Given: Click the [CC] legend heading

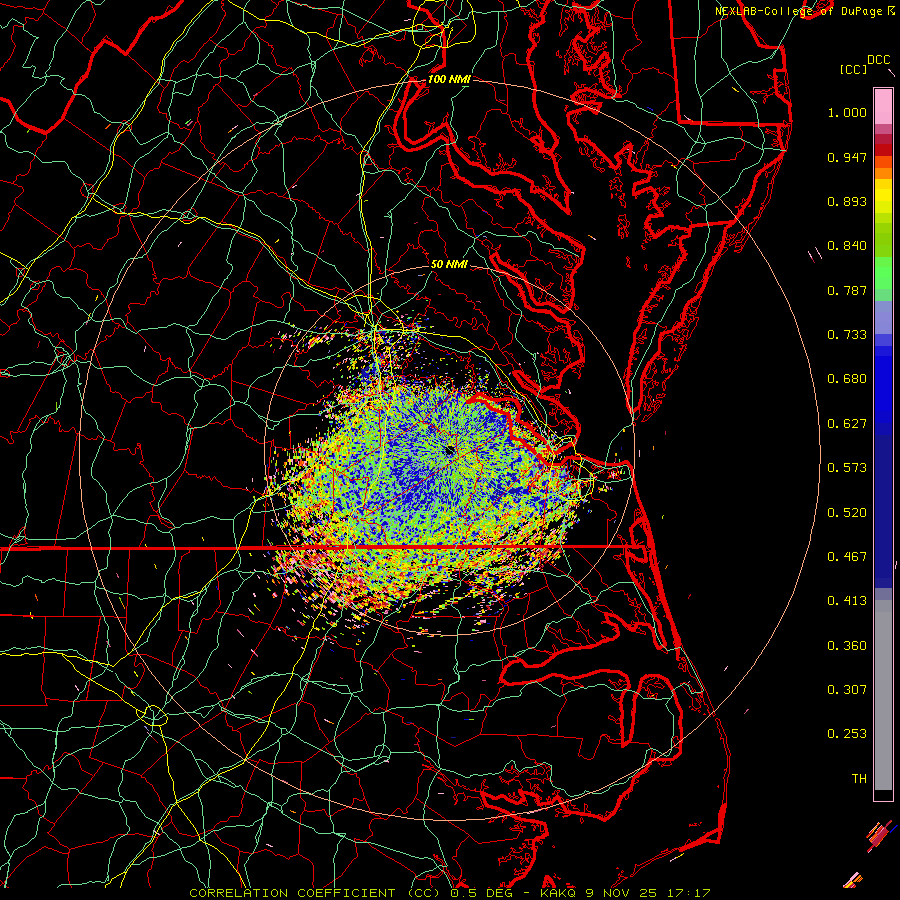Looking at the screenshot, I should point(854,69).
